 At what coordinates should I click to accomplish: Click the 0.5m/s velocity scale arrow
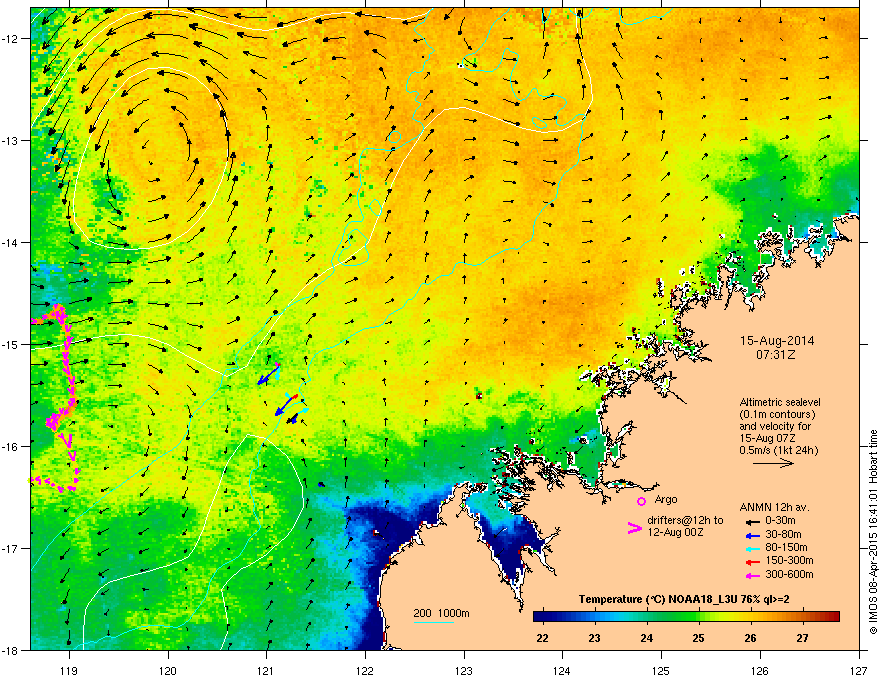point(773,463)
